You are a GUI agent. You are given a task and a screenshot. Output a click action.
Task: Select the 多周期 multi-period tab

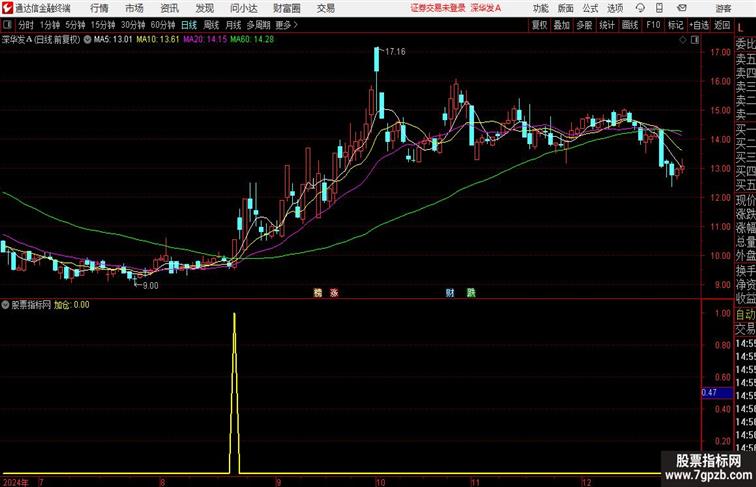[x=258, y=25]
